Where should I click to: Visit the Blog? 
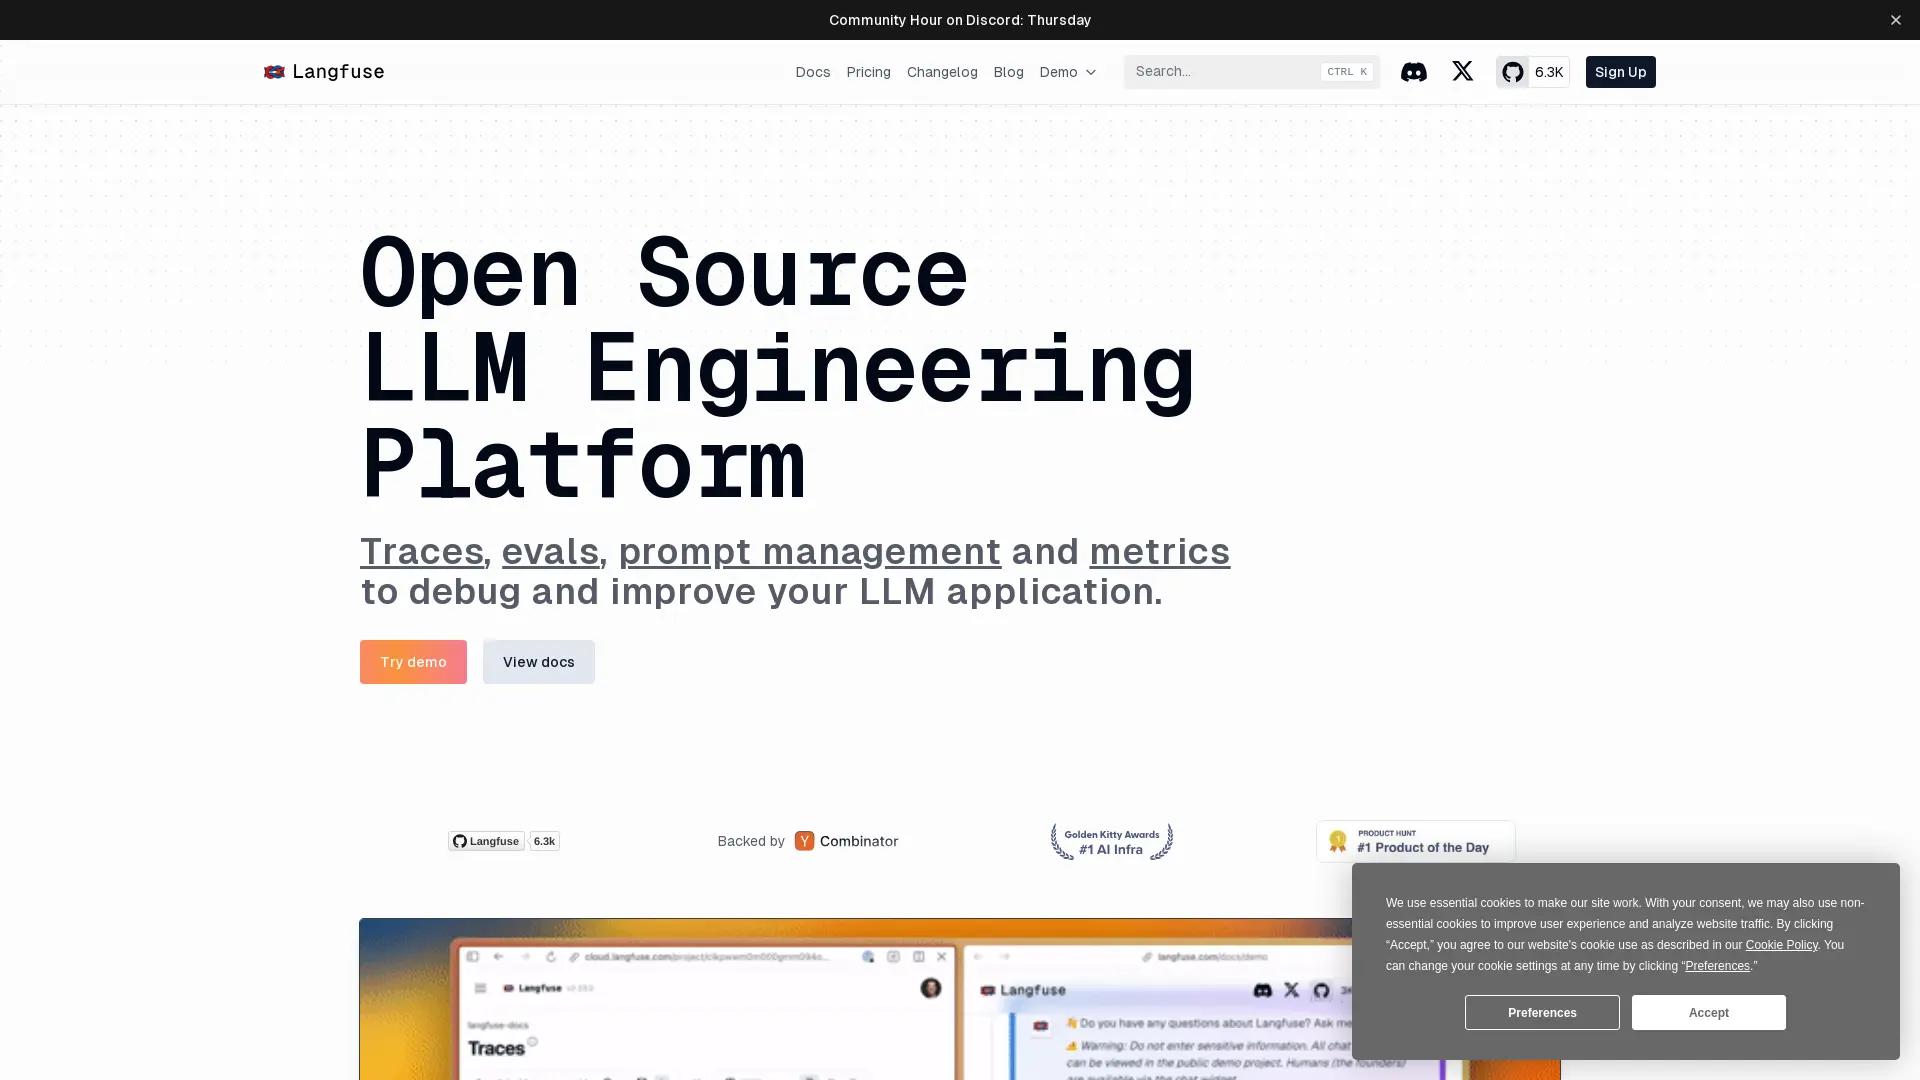coord(1008,71)
